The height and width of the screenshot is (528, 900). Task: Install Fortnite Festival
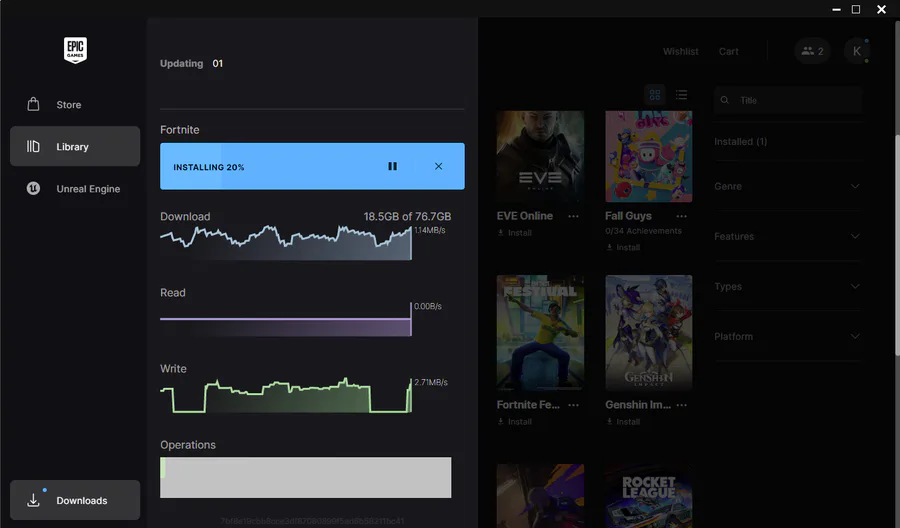point(515,422)
